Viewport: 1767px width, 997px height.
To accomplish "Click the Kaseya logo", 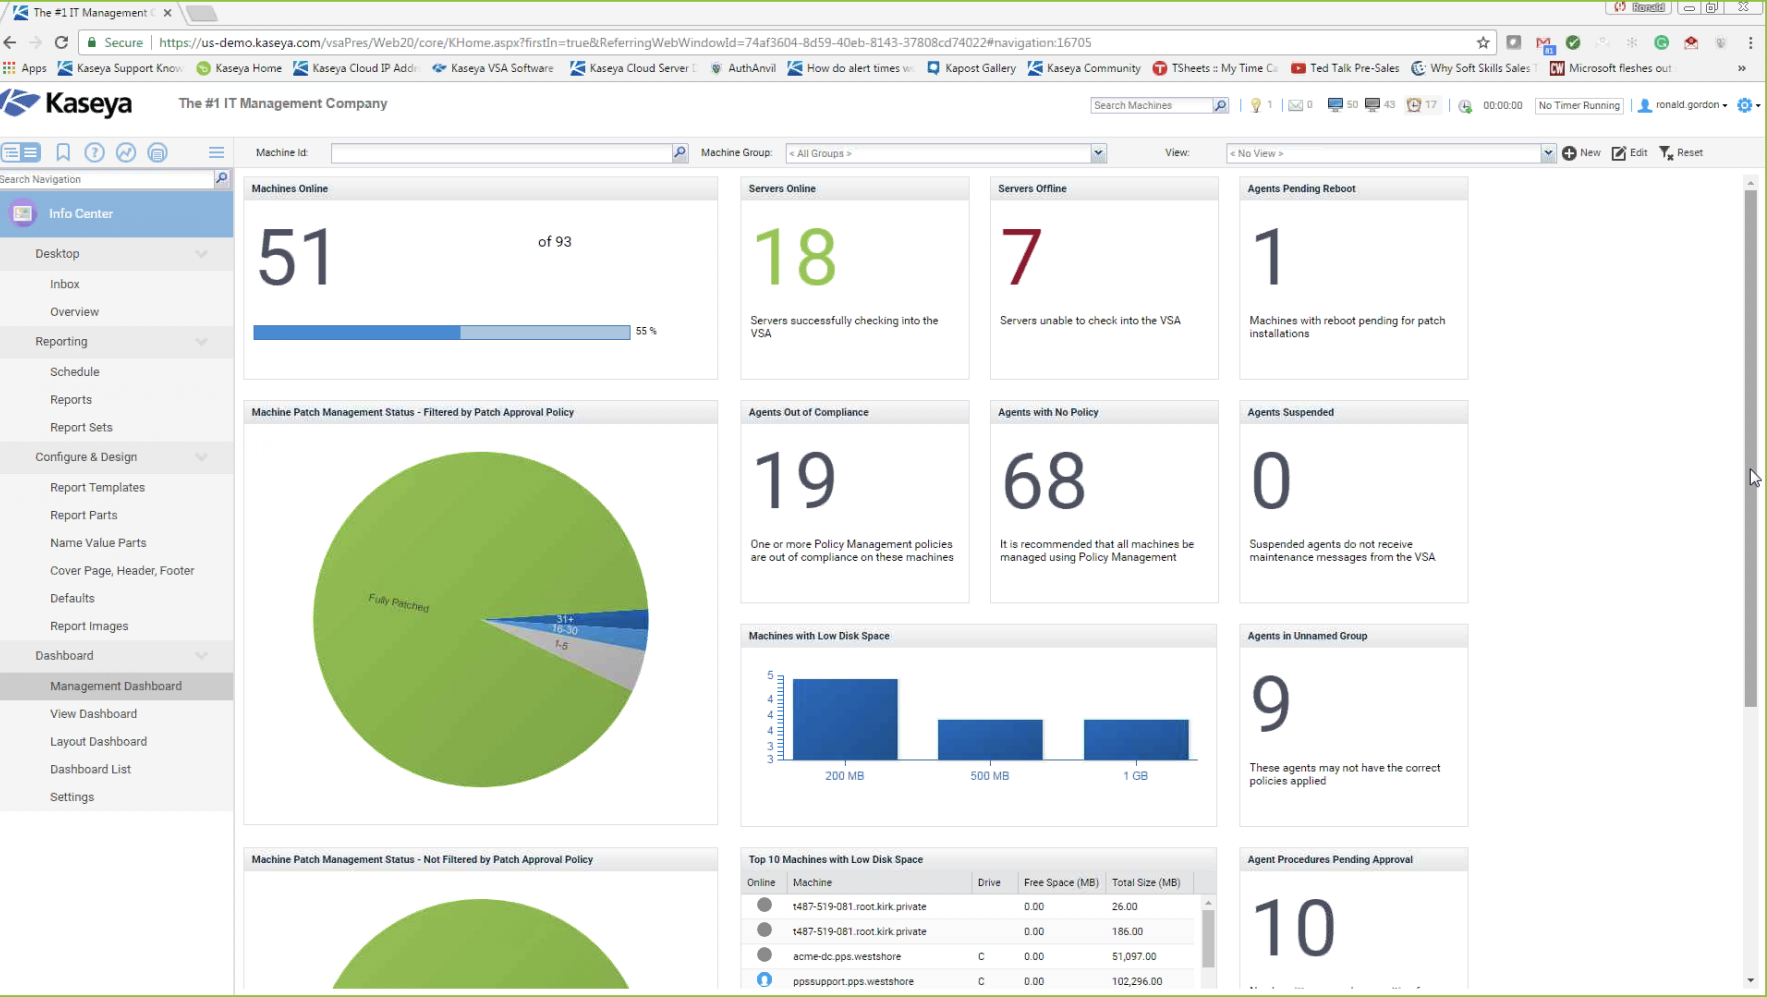I will click(66, 103).
